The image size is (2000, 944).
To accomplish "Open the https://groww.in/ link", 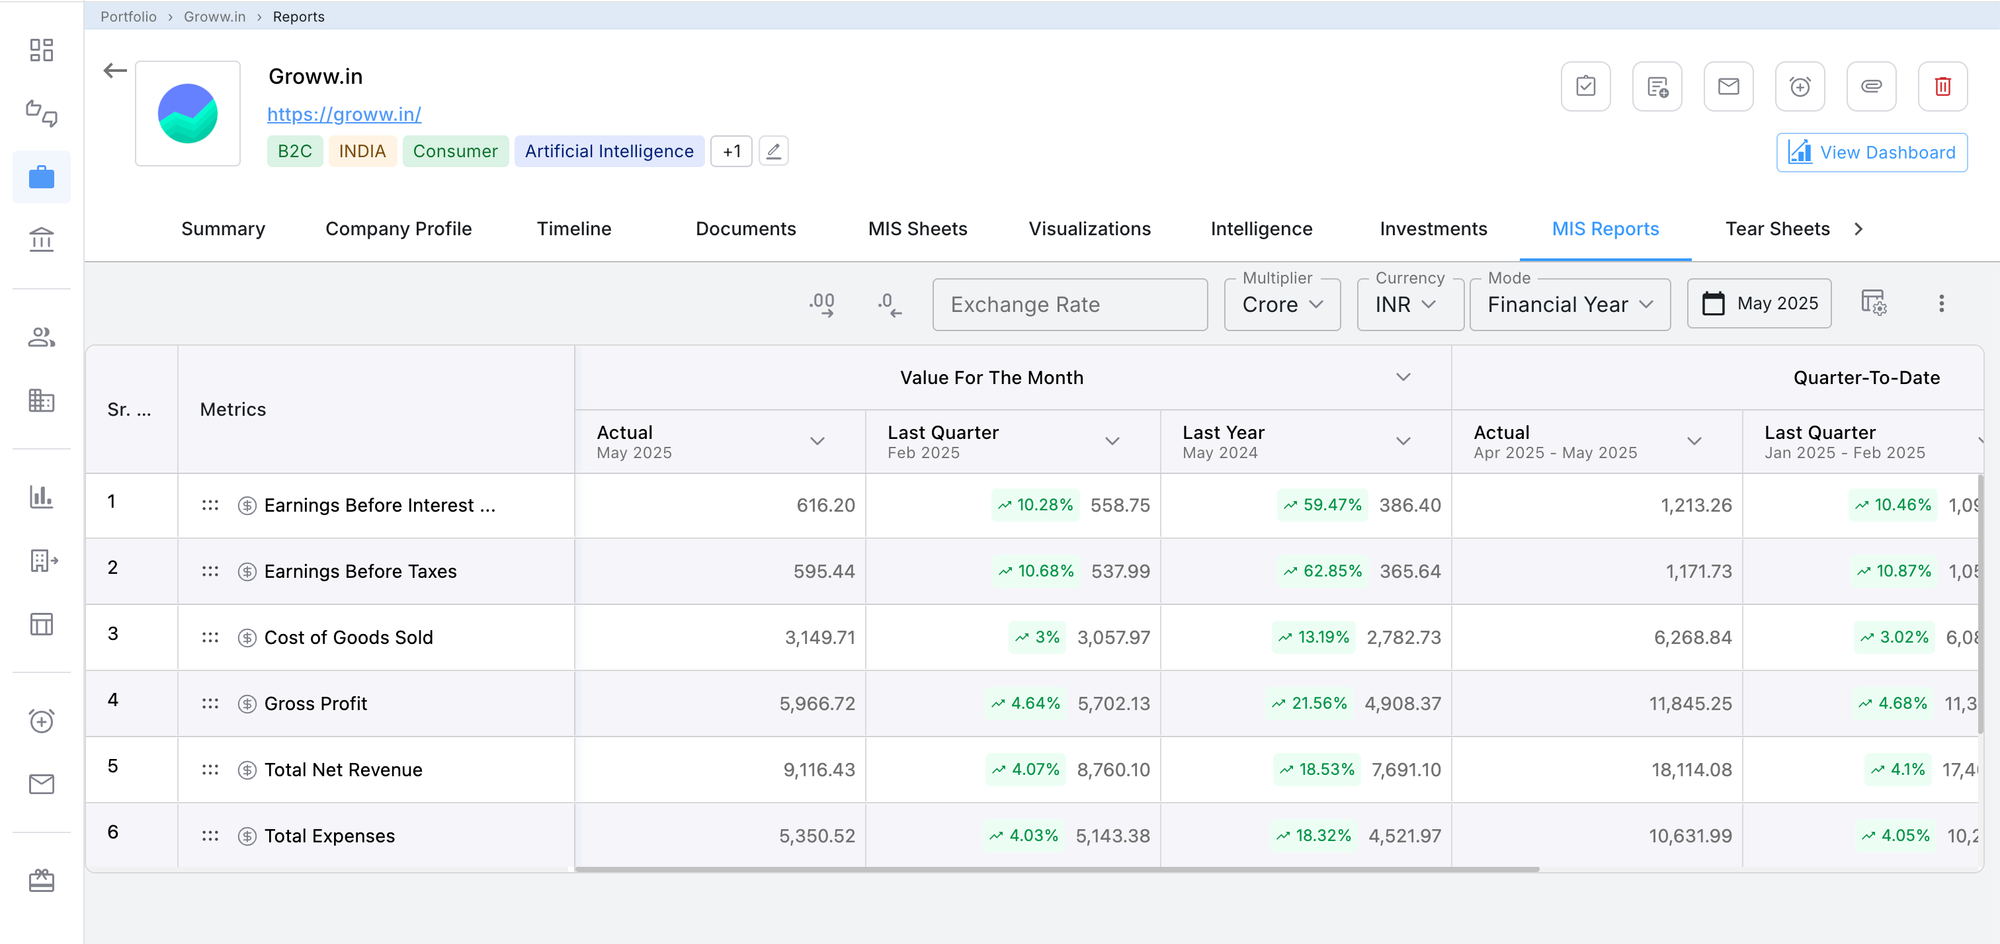I will 344,114.
